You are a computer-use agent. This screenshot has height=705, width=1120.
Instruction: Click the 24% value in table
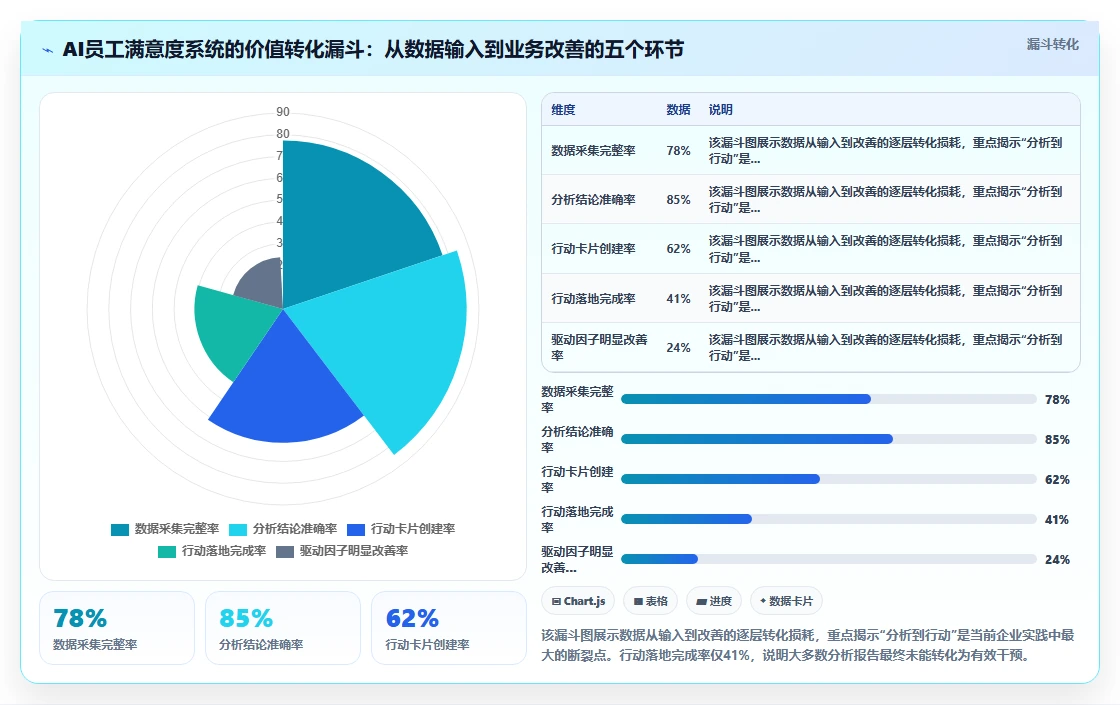(x=678, y=347)
